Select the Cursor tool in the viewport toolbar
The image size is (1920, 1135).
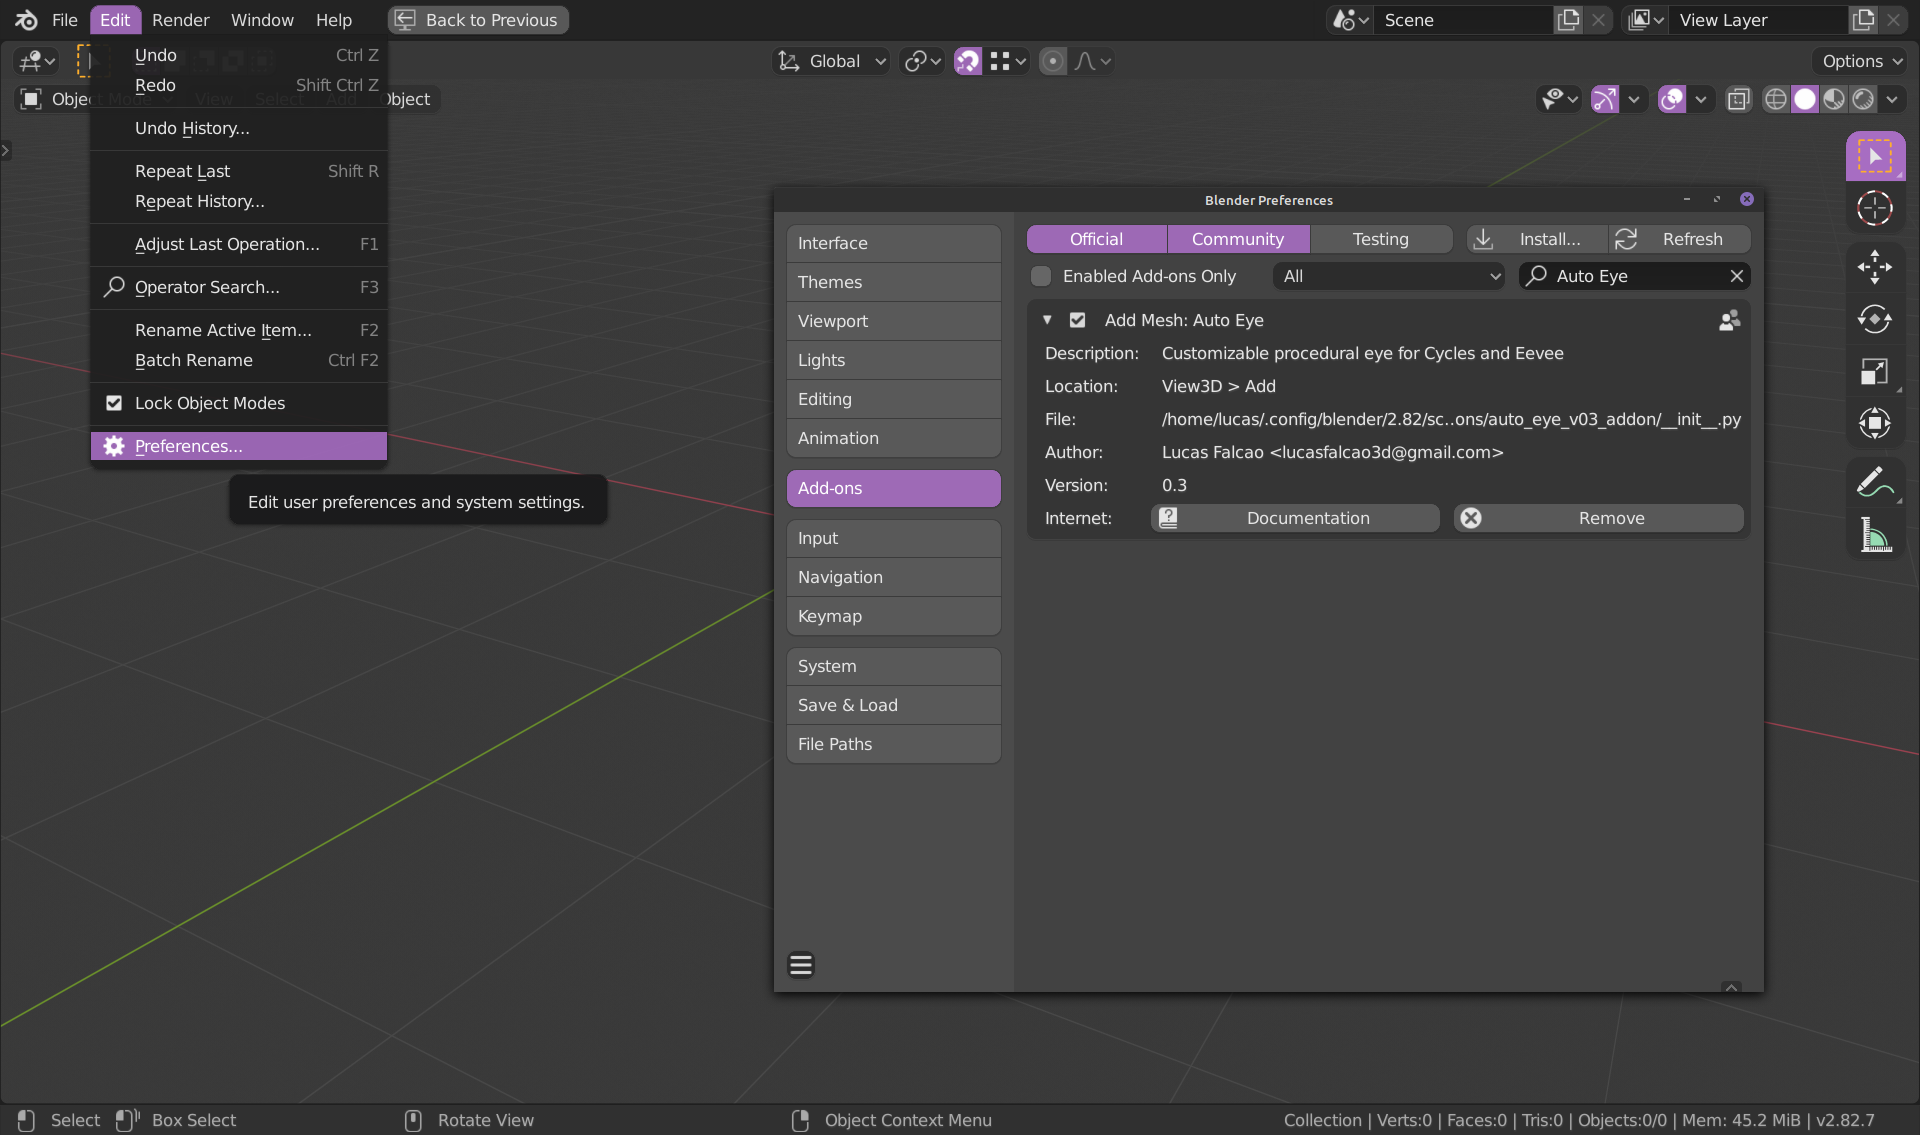pyautogui.click(x=1875, y=209)
